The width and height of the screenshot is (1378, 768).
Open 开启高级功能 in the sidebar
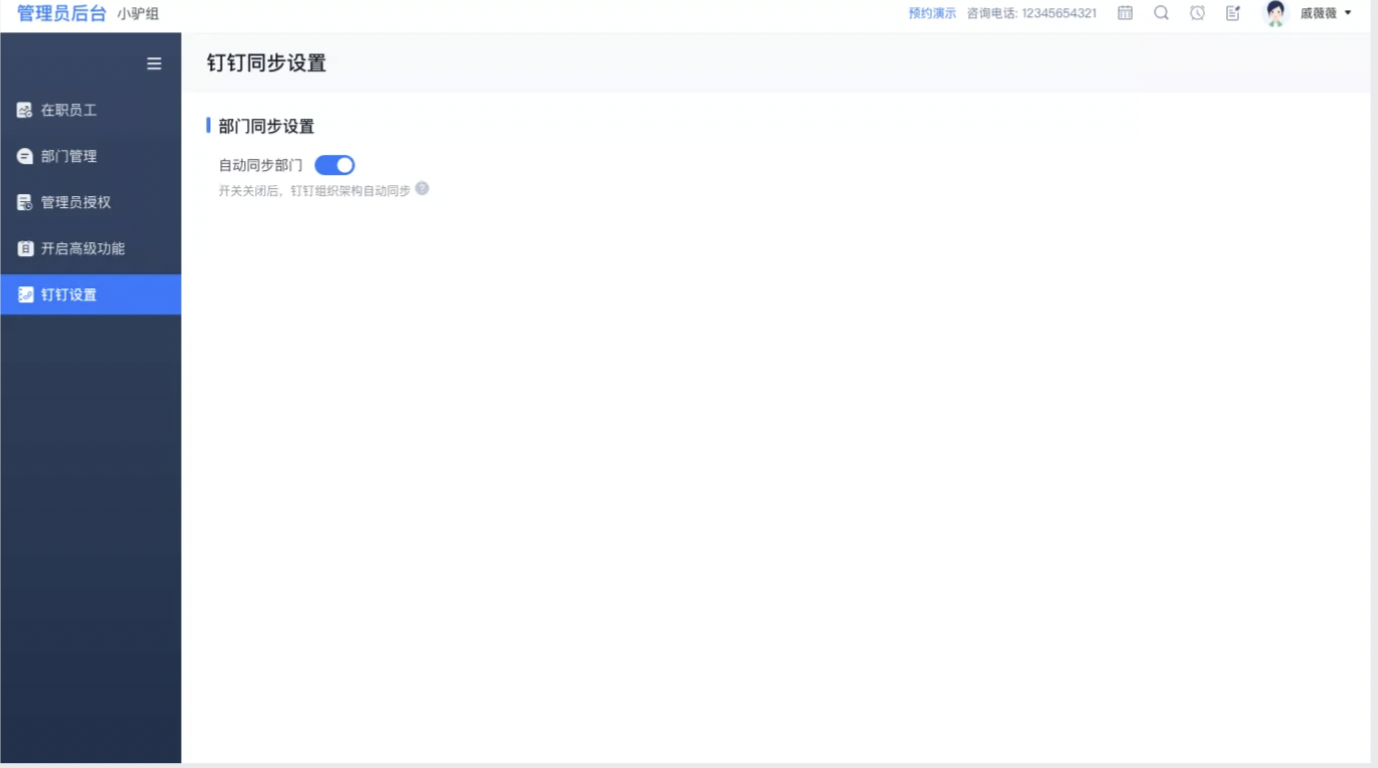tap(90, 248)
